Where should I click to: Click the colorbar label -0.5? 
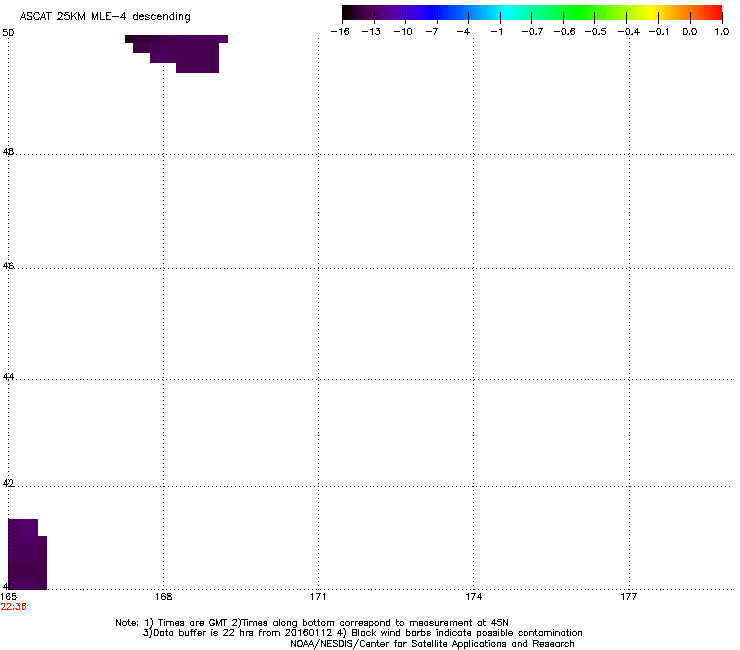(x=596, y=32)
